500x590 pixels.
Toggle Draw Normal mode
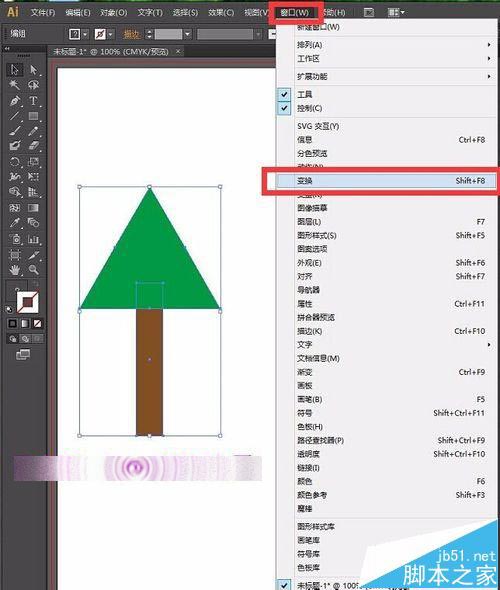[13, 339]
